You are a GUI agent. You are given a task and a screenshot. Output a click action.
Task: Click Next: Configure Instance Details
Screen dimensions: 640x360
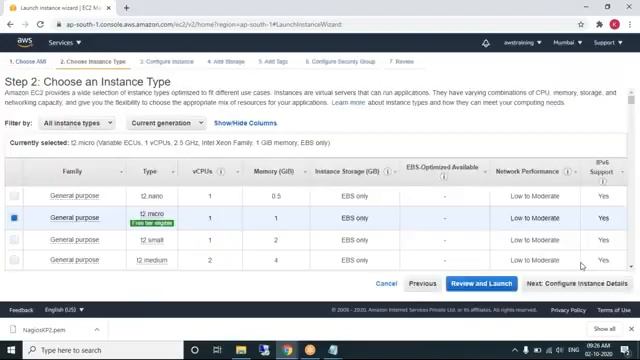(x=577, y=284)
